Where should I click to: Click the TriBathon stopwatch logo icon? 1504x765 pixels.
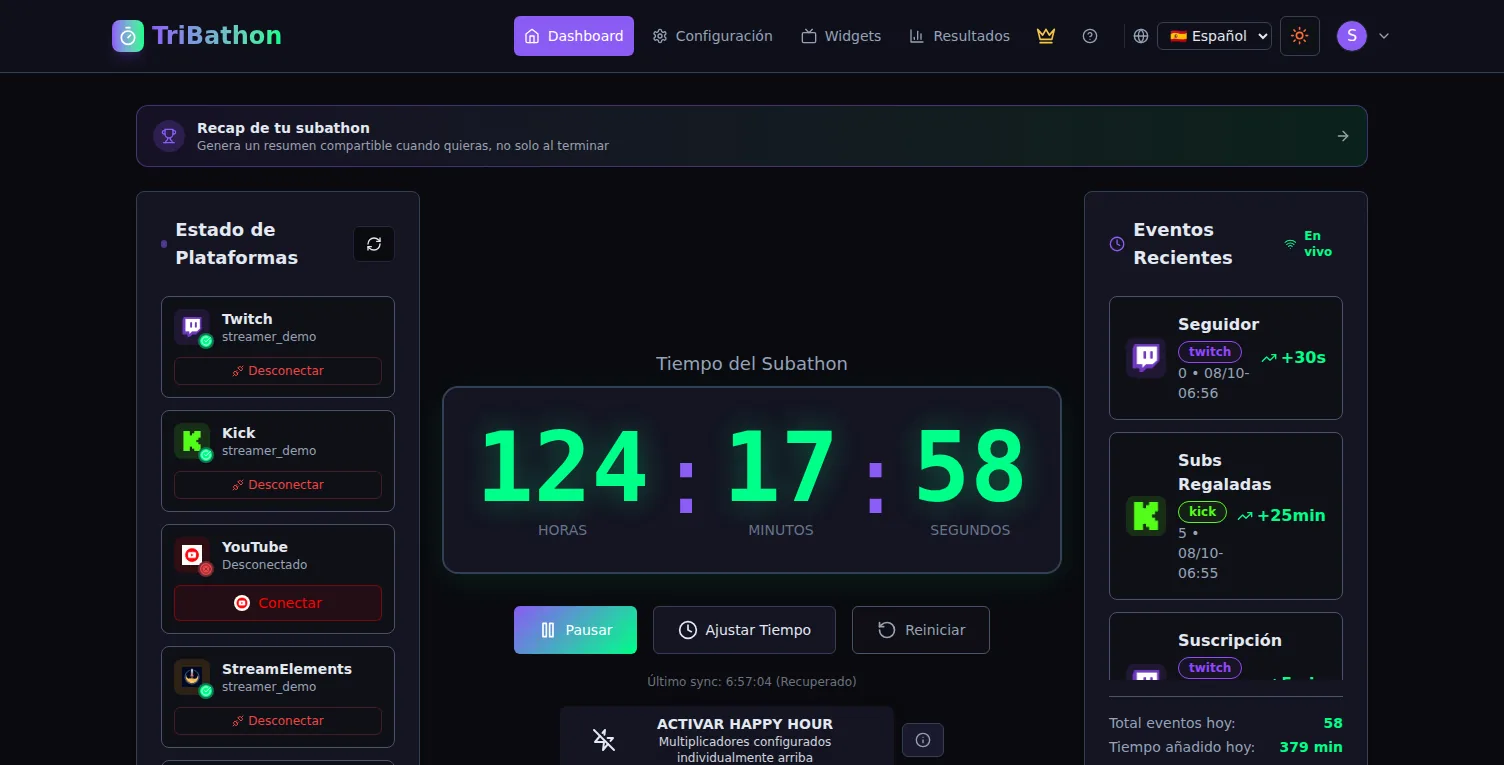[128, 36]
